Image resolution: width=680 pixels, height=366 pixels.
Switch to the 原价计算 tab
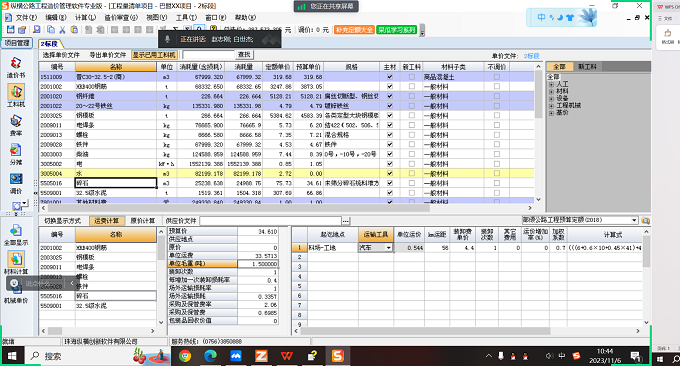click(143, 221)
